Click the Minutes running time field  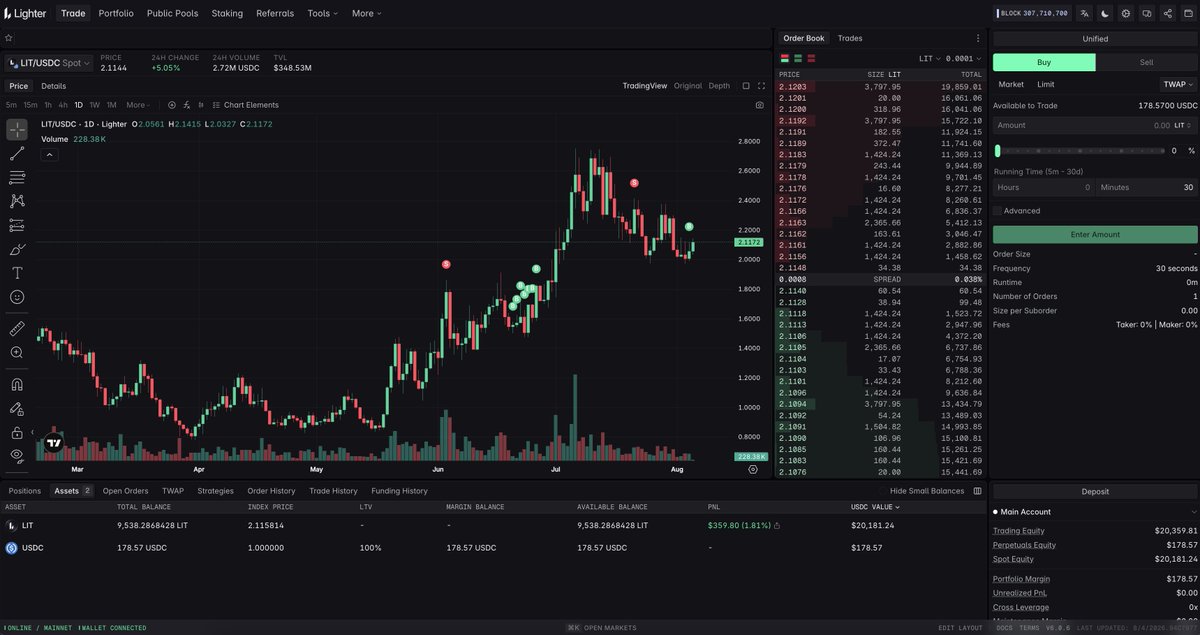pos(1147,187)
